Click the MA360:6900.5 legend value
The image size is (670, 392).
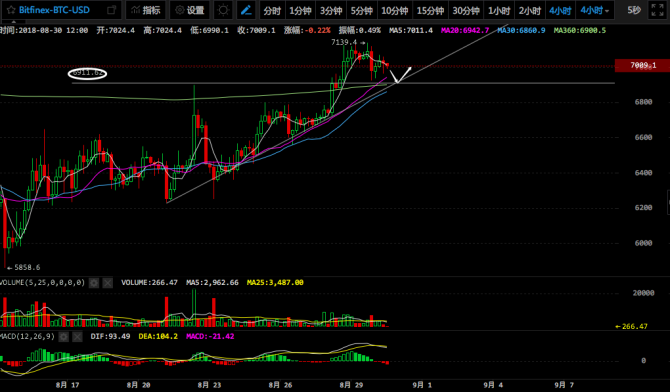(580, 30)
